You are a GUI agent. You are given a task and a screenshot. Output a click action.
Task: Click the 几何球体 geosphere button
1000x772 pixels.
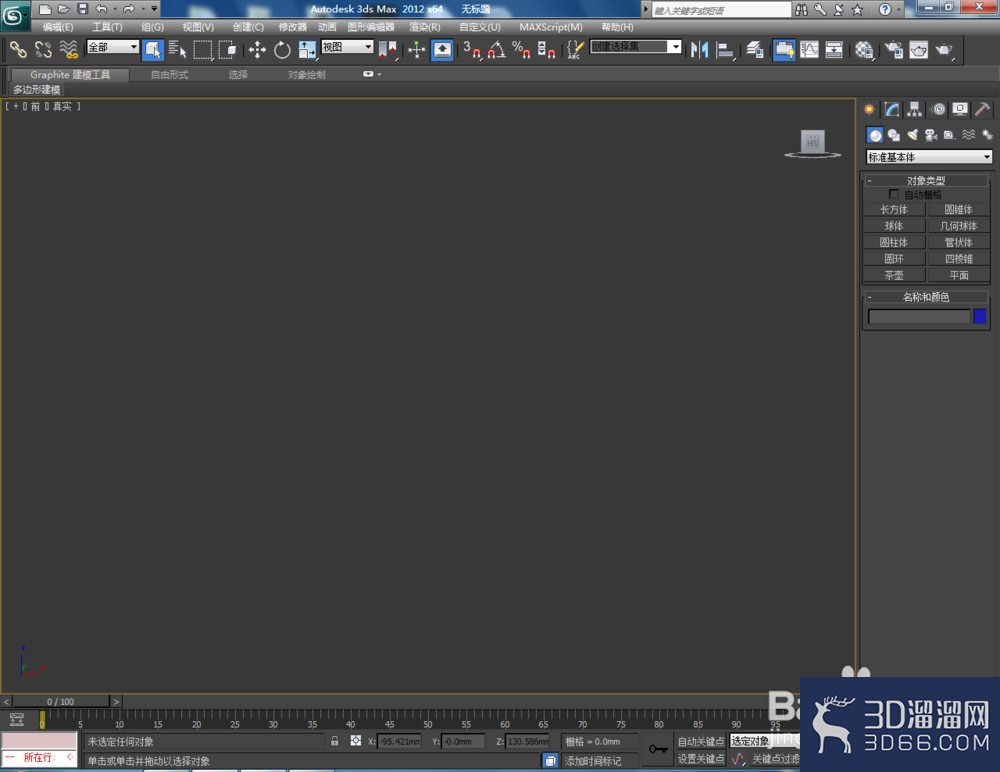click(x=959, y=226)
